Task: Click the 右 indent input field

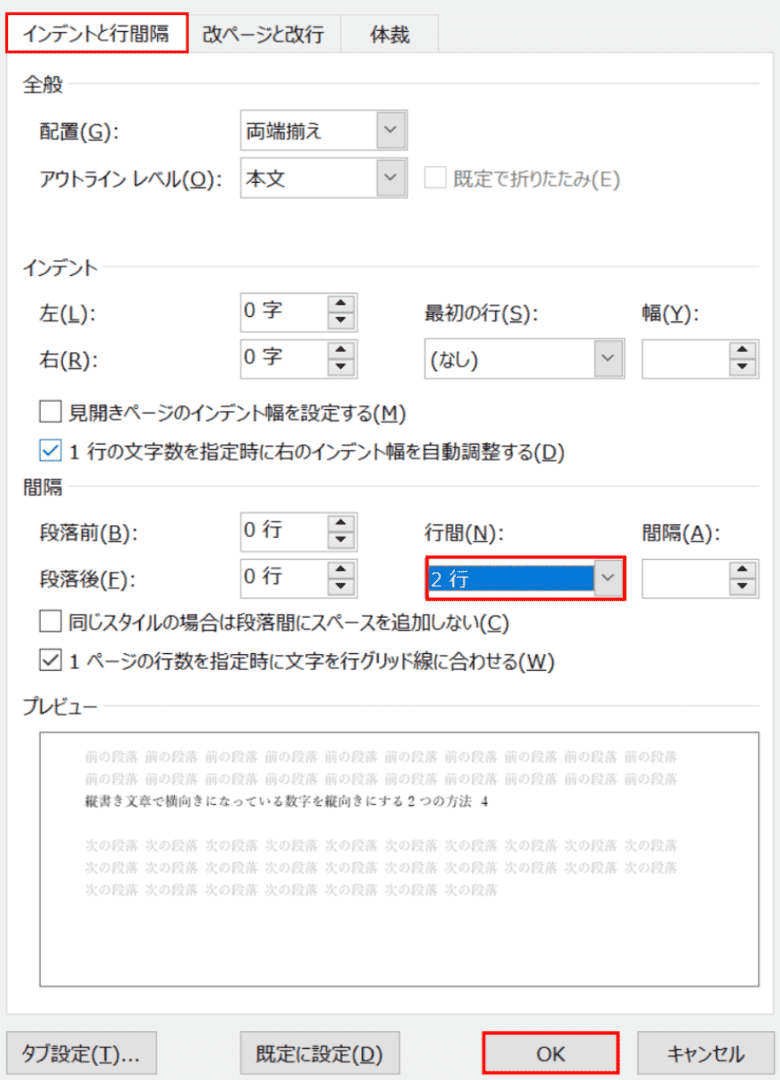Action: (x=284, y=358)
